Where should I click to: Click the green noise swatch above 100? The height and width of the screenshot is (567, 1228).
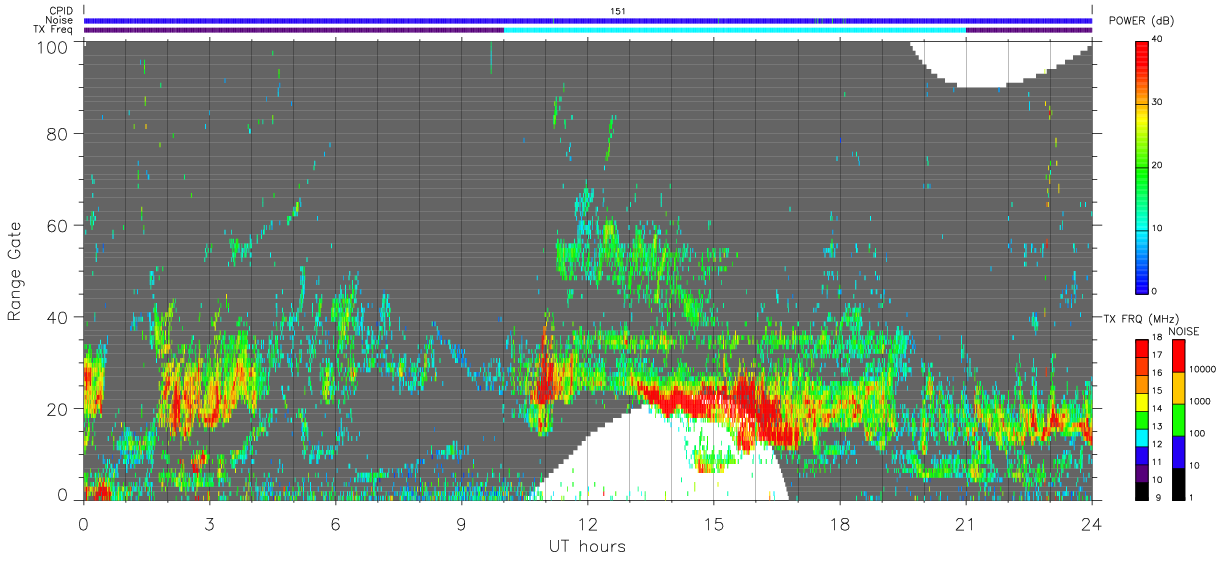click(1178, 420)
